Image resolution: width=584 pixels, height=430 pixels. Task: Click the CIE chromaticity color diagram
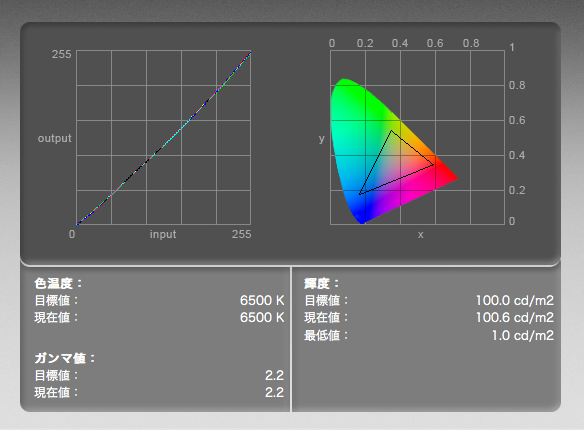point(394,151)
